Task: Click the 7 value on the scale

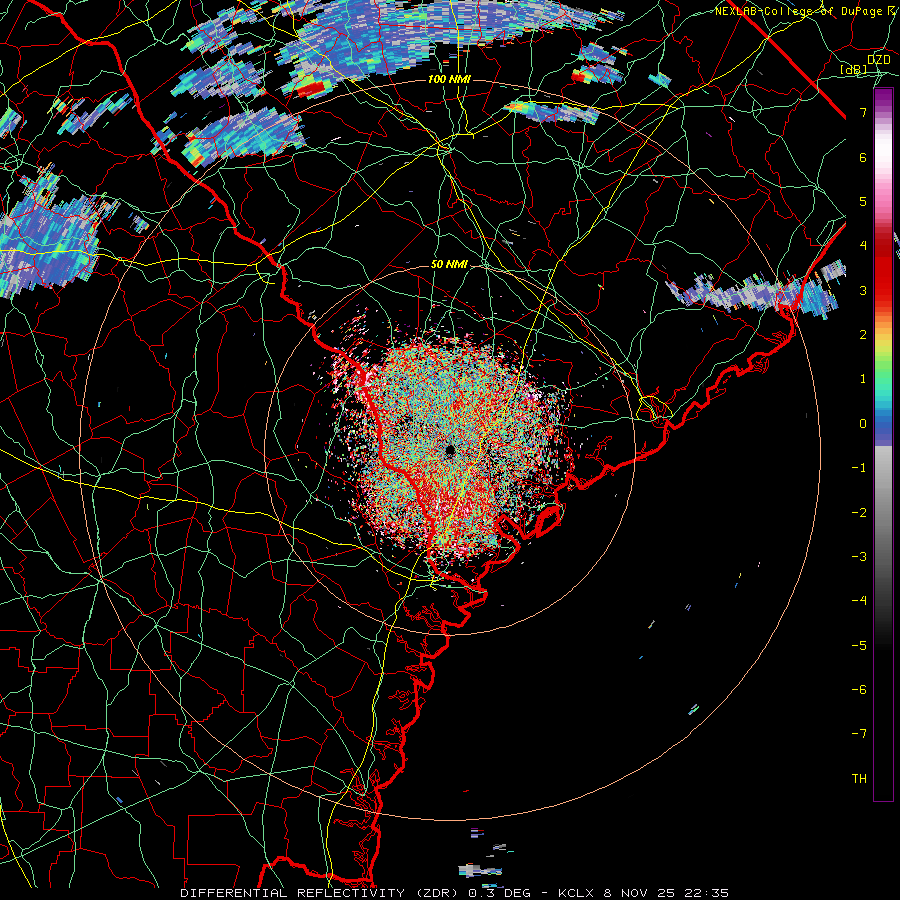Action: [x=863, y=112]
